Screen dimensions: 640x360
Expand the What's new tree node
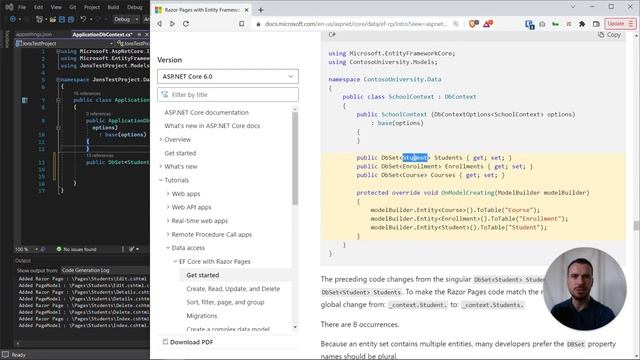[161, 167]
